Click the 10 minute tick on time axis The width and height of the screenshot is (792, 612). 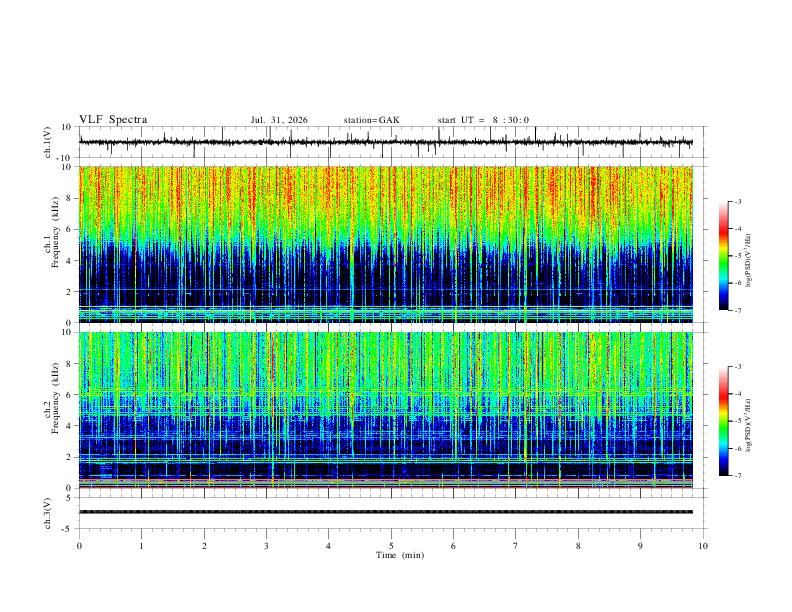click(703, 546)
